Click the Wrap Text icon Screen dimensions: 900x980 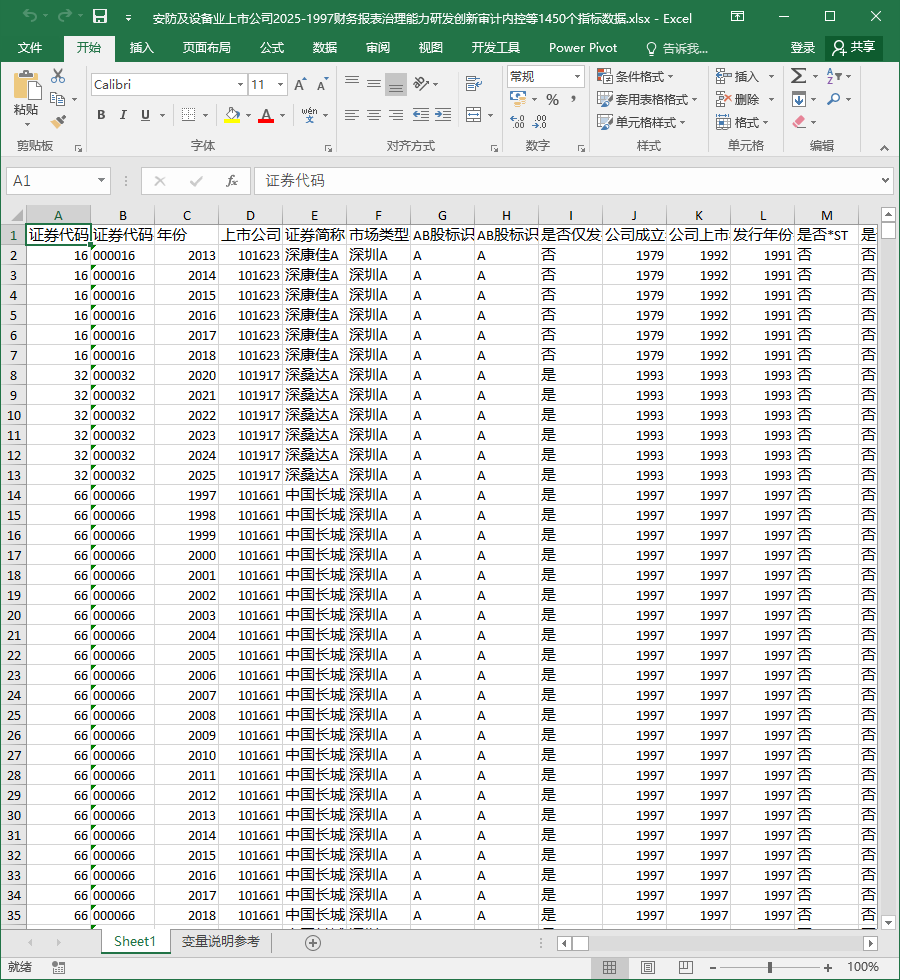point(474,83)
